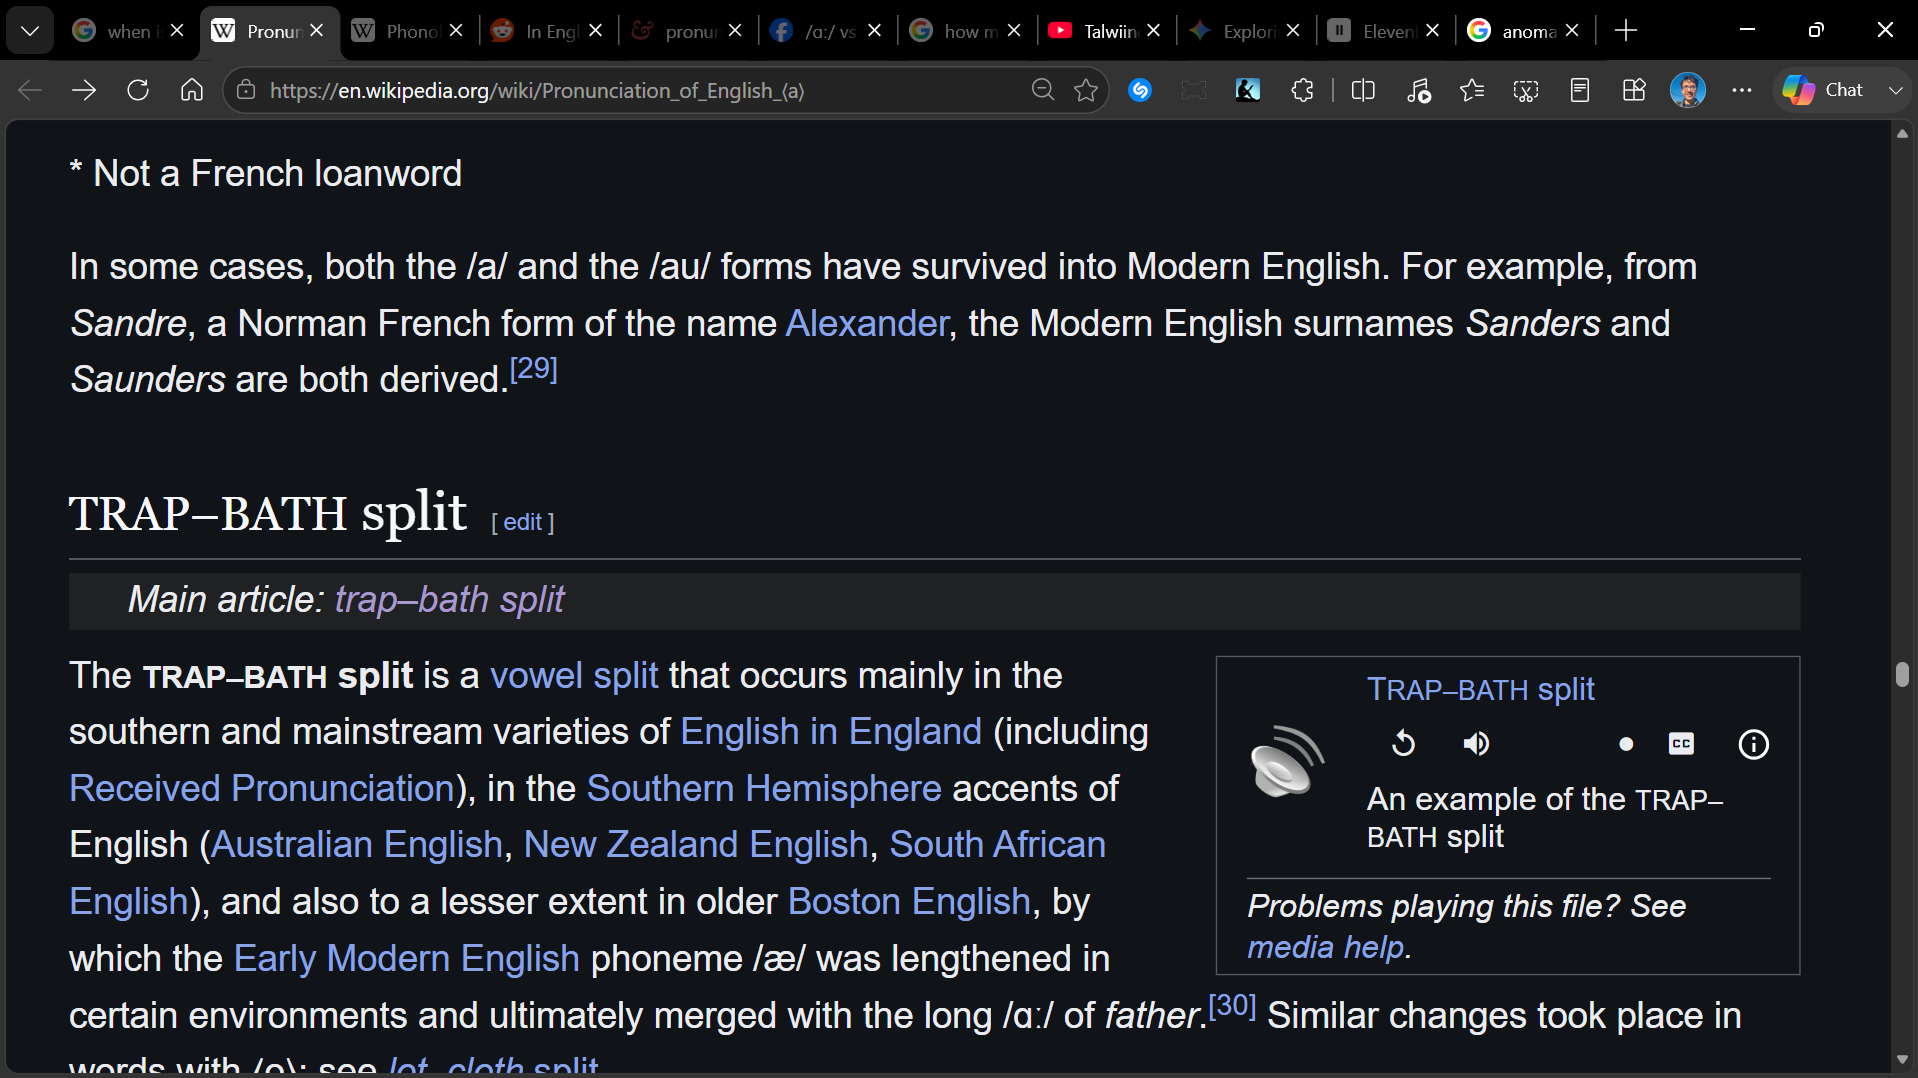Image resolution: width=1918 pixels, height=1078 pixels.
Task: Open TRAP–BATH split audio file title link
Action: [1480, 690]
